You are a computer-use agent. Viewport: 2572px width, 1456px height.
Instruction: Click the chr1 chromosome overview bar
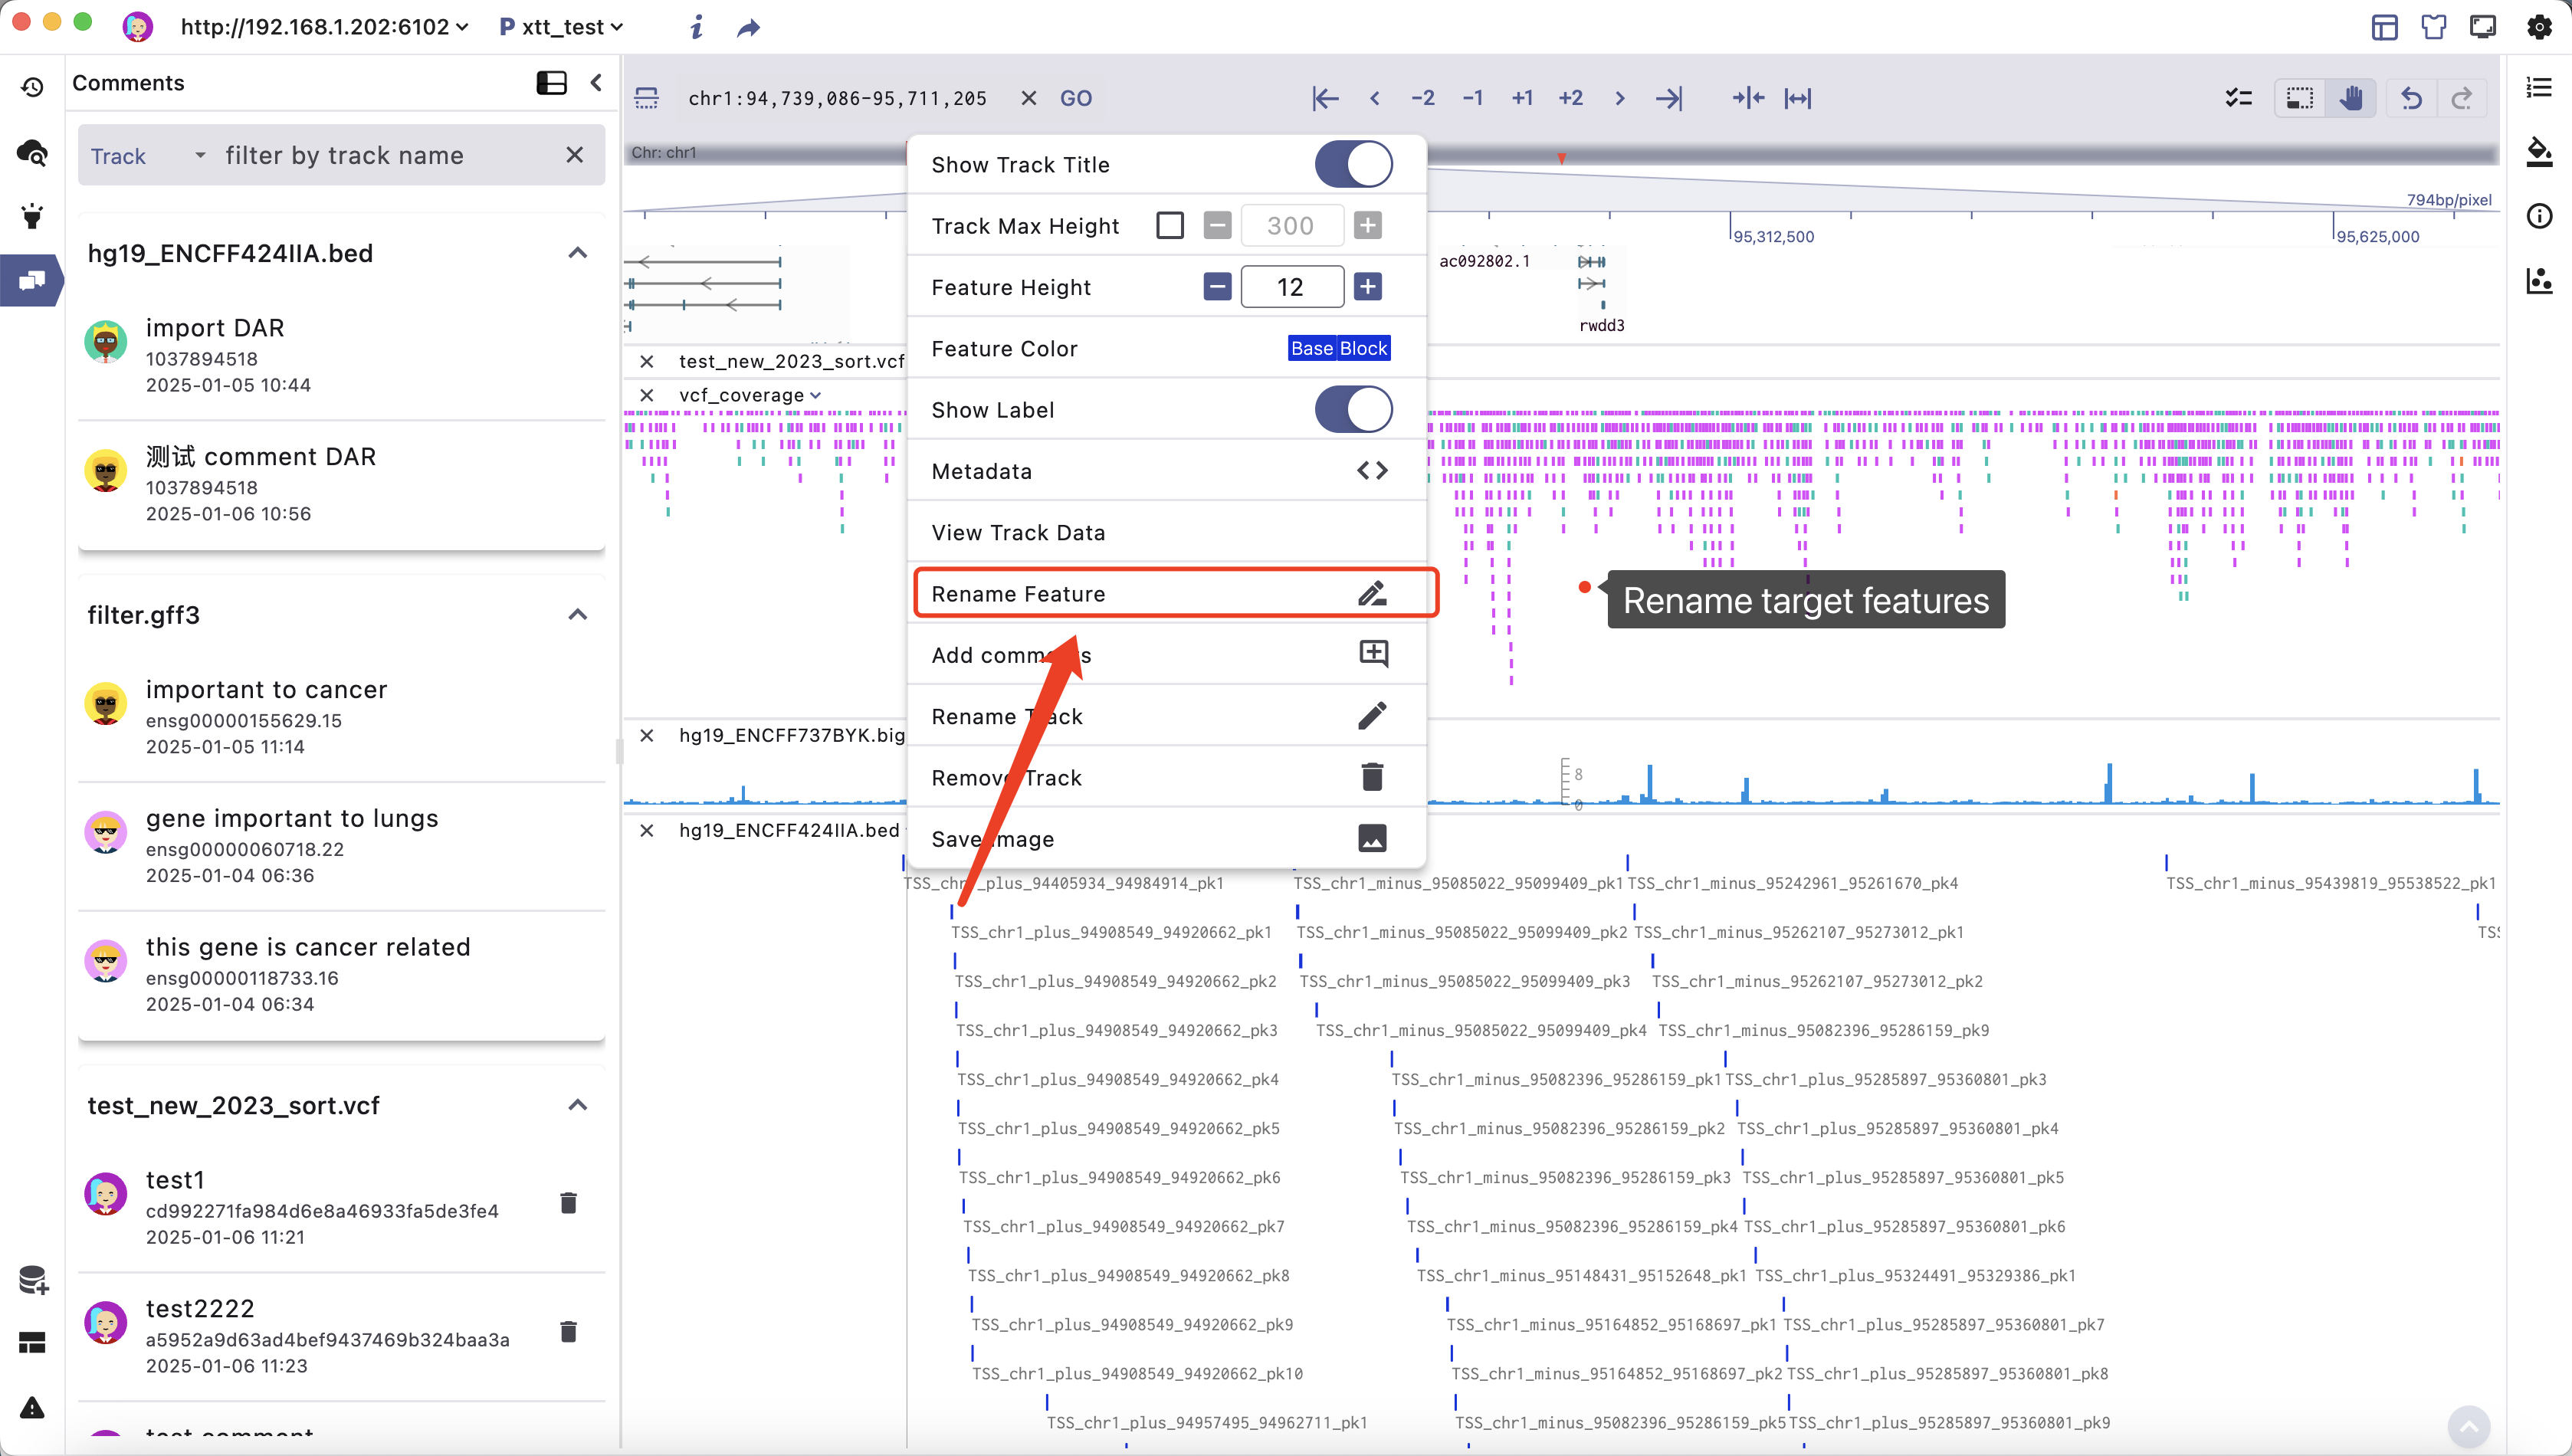pos(1560,153)
